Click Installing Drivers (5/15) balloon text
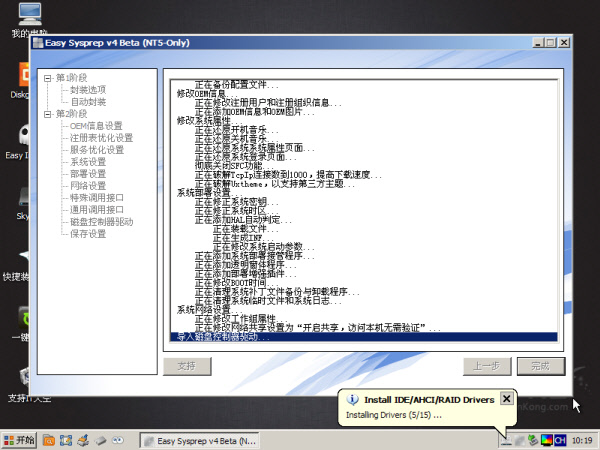The height and width of the screenshot is (450, 600). point(394,415)
